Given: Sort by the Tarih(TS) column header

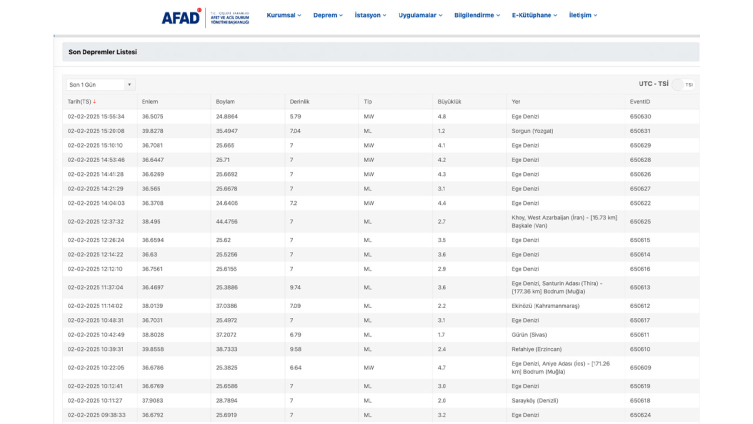Looking at the screenshot, I should (82, 101).
